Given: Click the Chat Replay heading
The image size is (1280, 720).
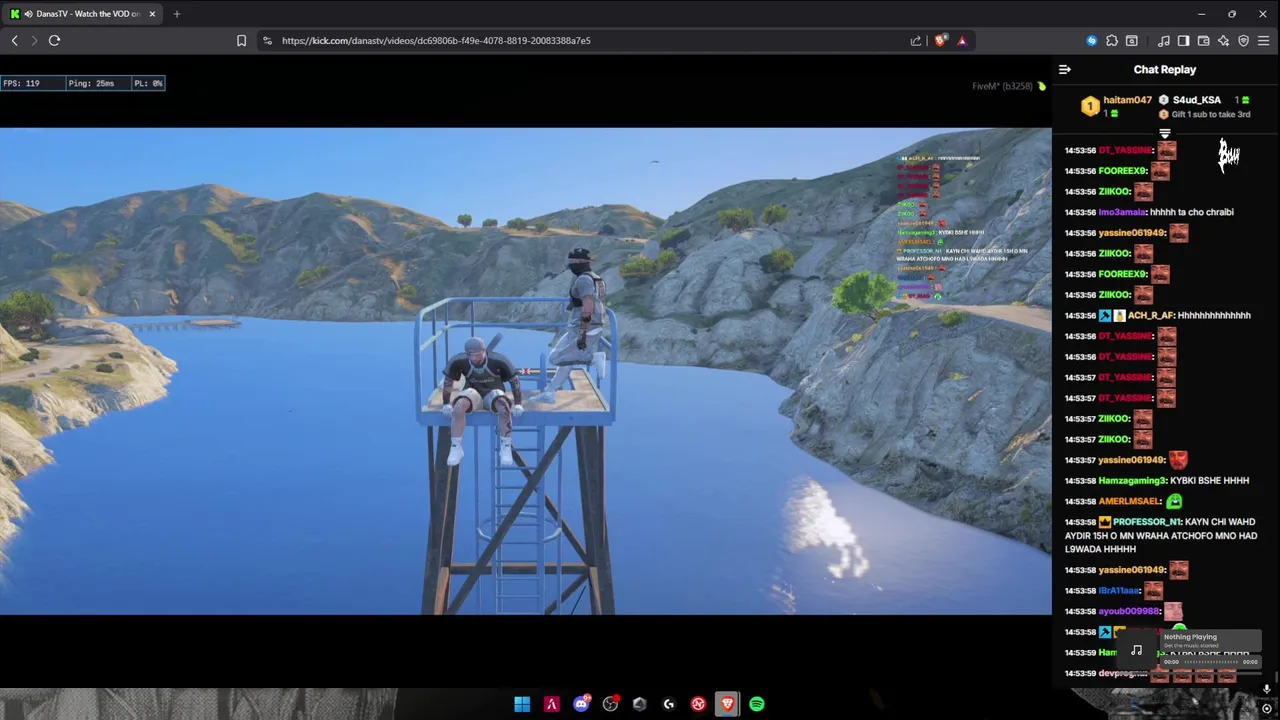Looking at the screenshot, I should pos(1164,70).
